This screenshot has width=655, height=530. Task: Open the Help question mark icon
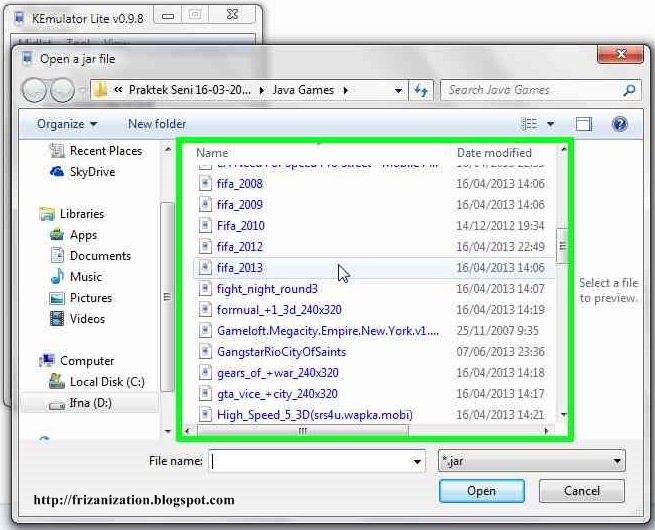click(x=619, y=124)
